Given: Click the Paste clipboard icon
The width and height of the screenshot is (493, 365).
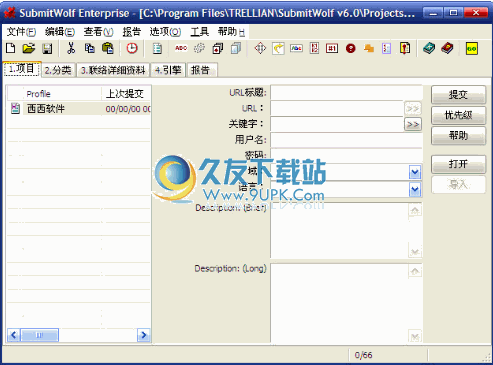Looking at the screenshot, I should [108, 48].
